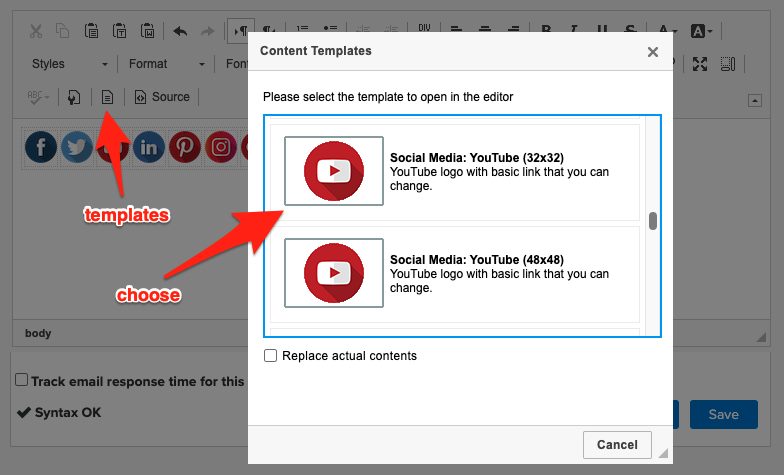Collapse the editor toolbar

756,101
